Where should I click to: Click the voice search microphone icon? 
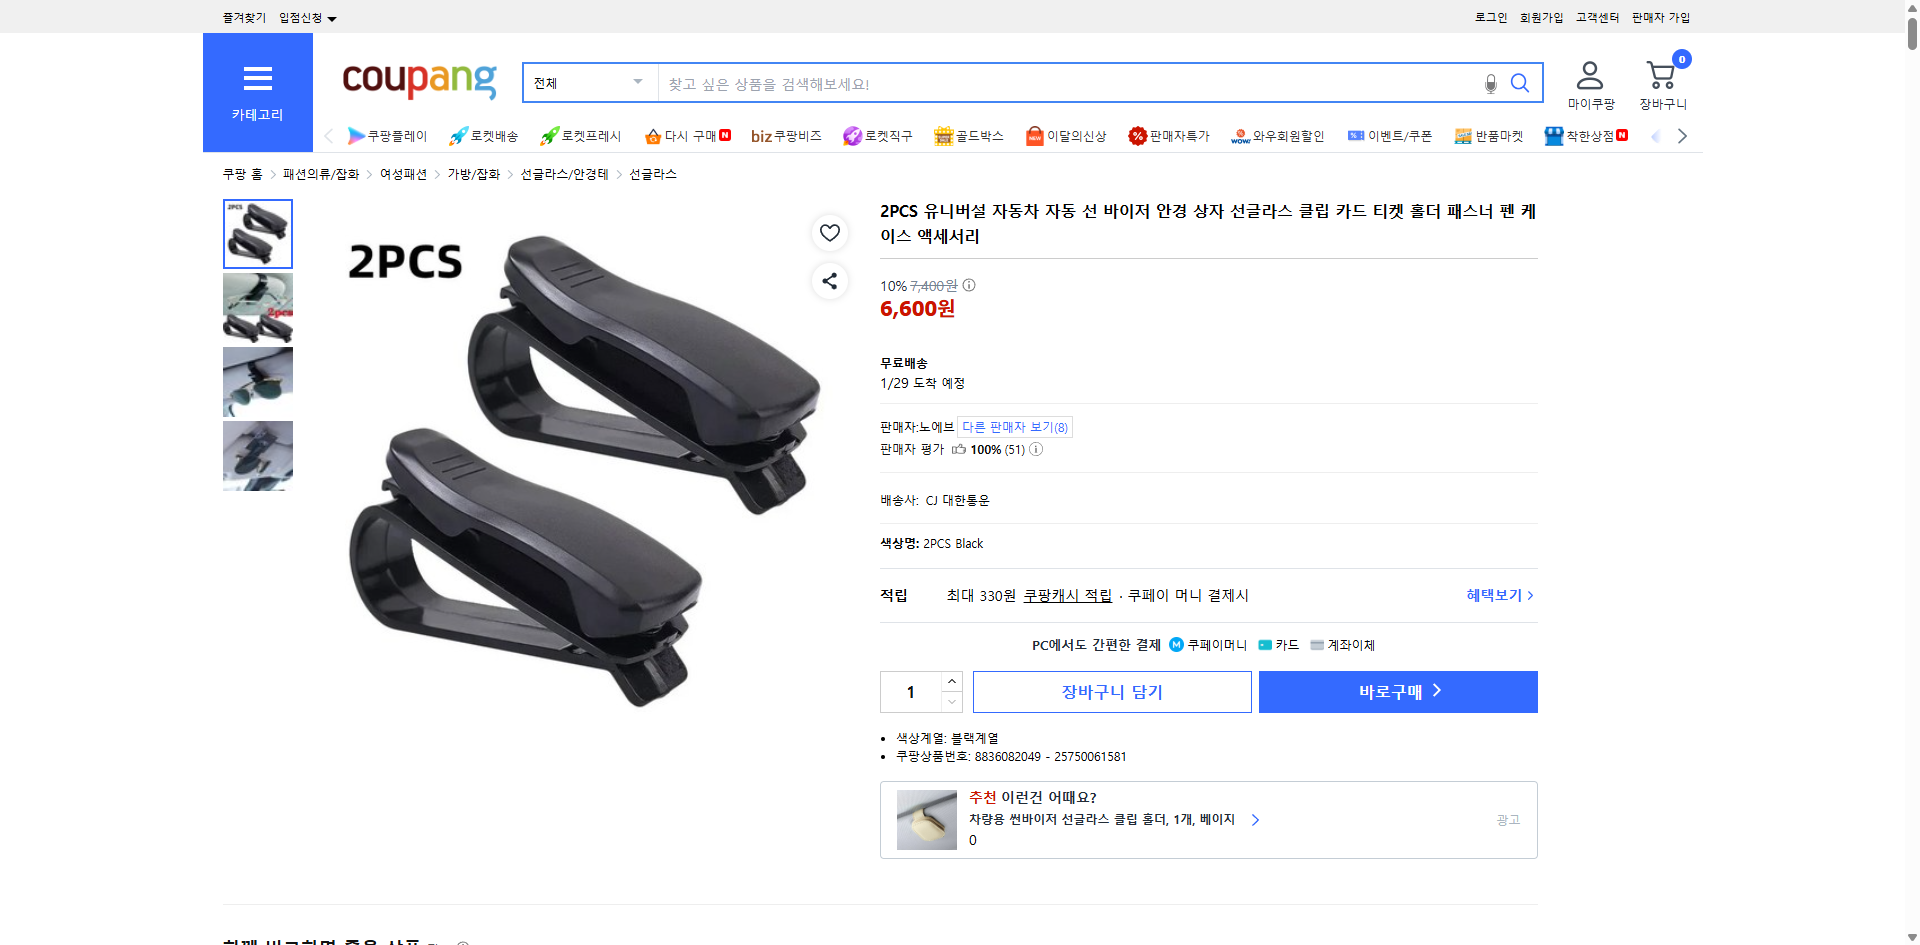pos(1489,84)
